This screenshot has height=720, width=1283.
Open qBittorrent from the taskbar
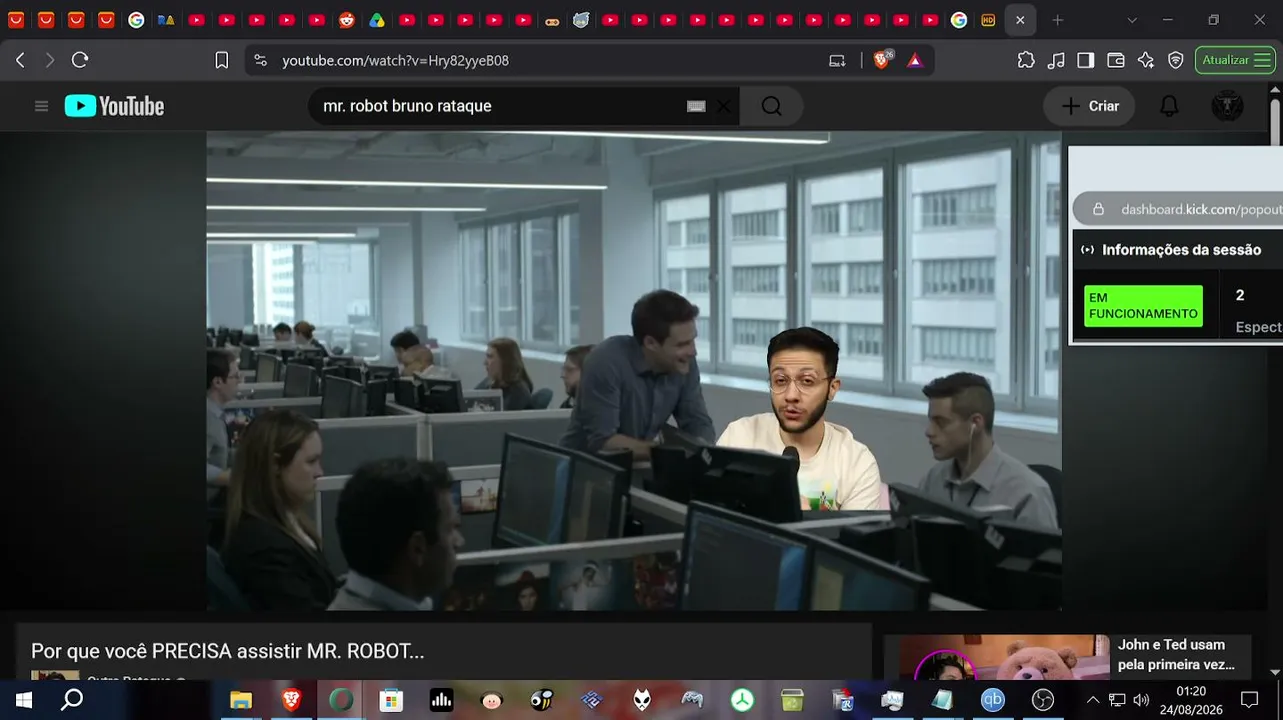[993, 700]
